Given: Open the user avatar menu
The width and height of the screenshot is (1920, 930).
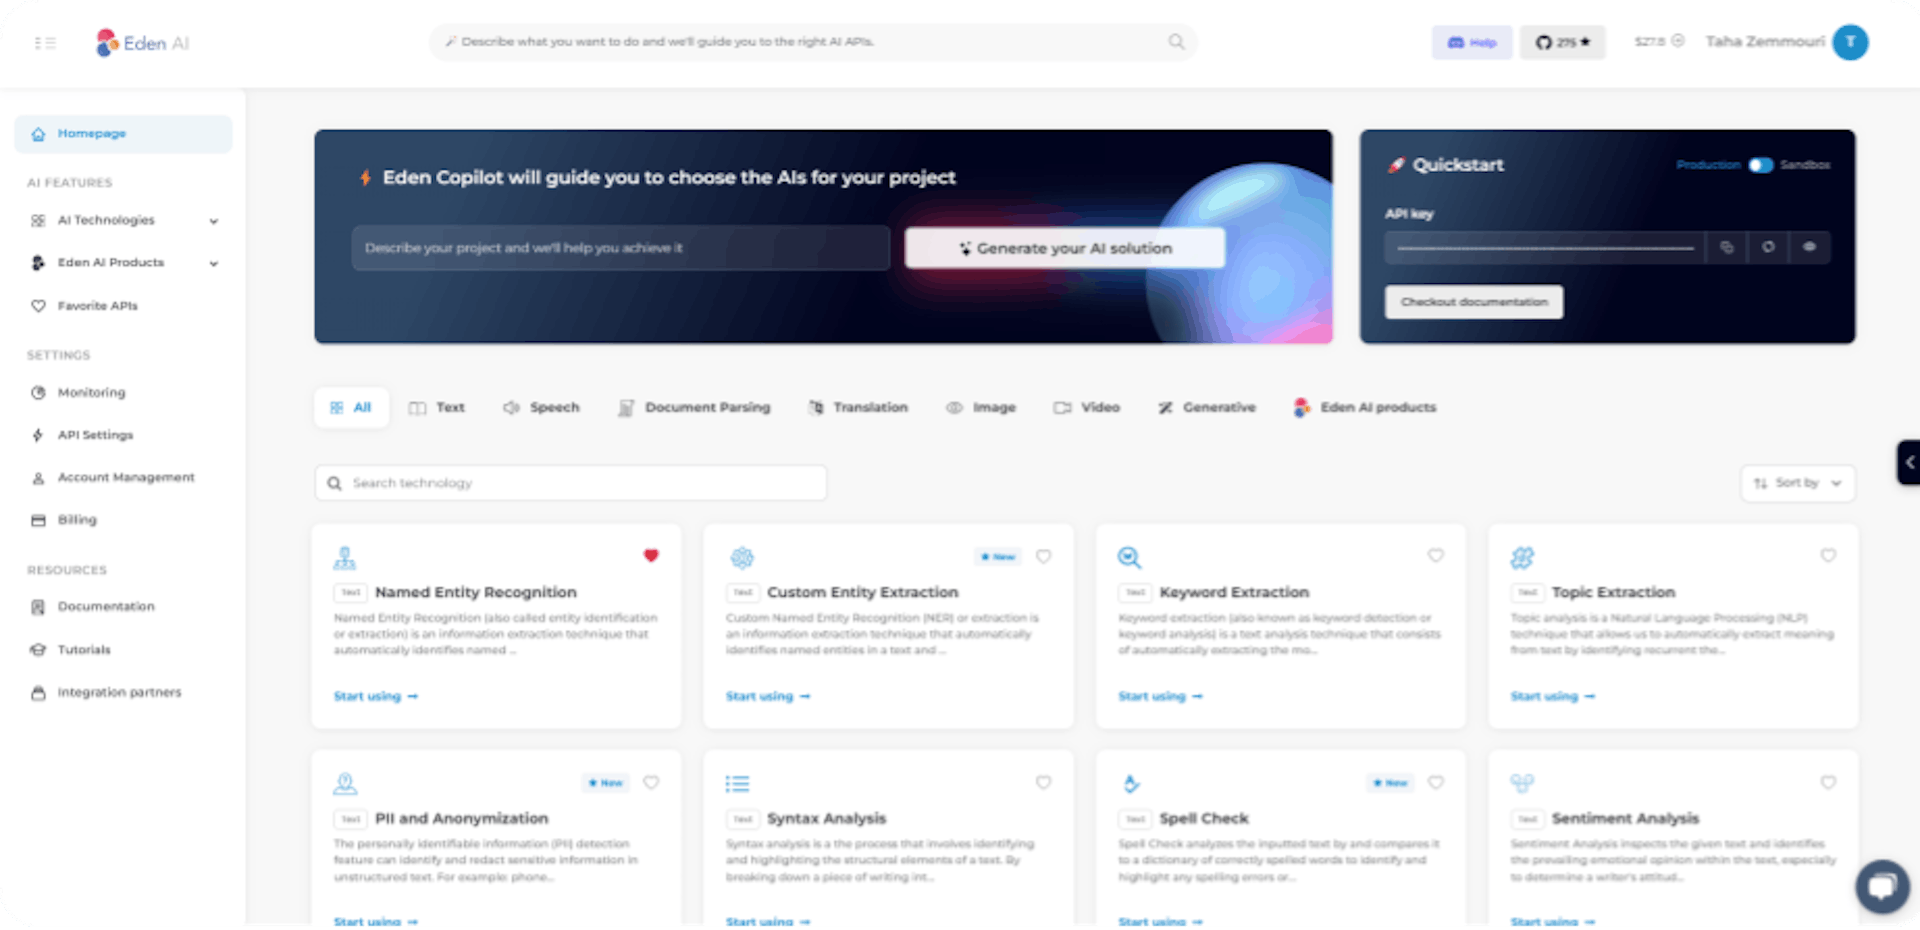Looking at the screenshot, I should (1850, 42).
